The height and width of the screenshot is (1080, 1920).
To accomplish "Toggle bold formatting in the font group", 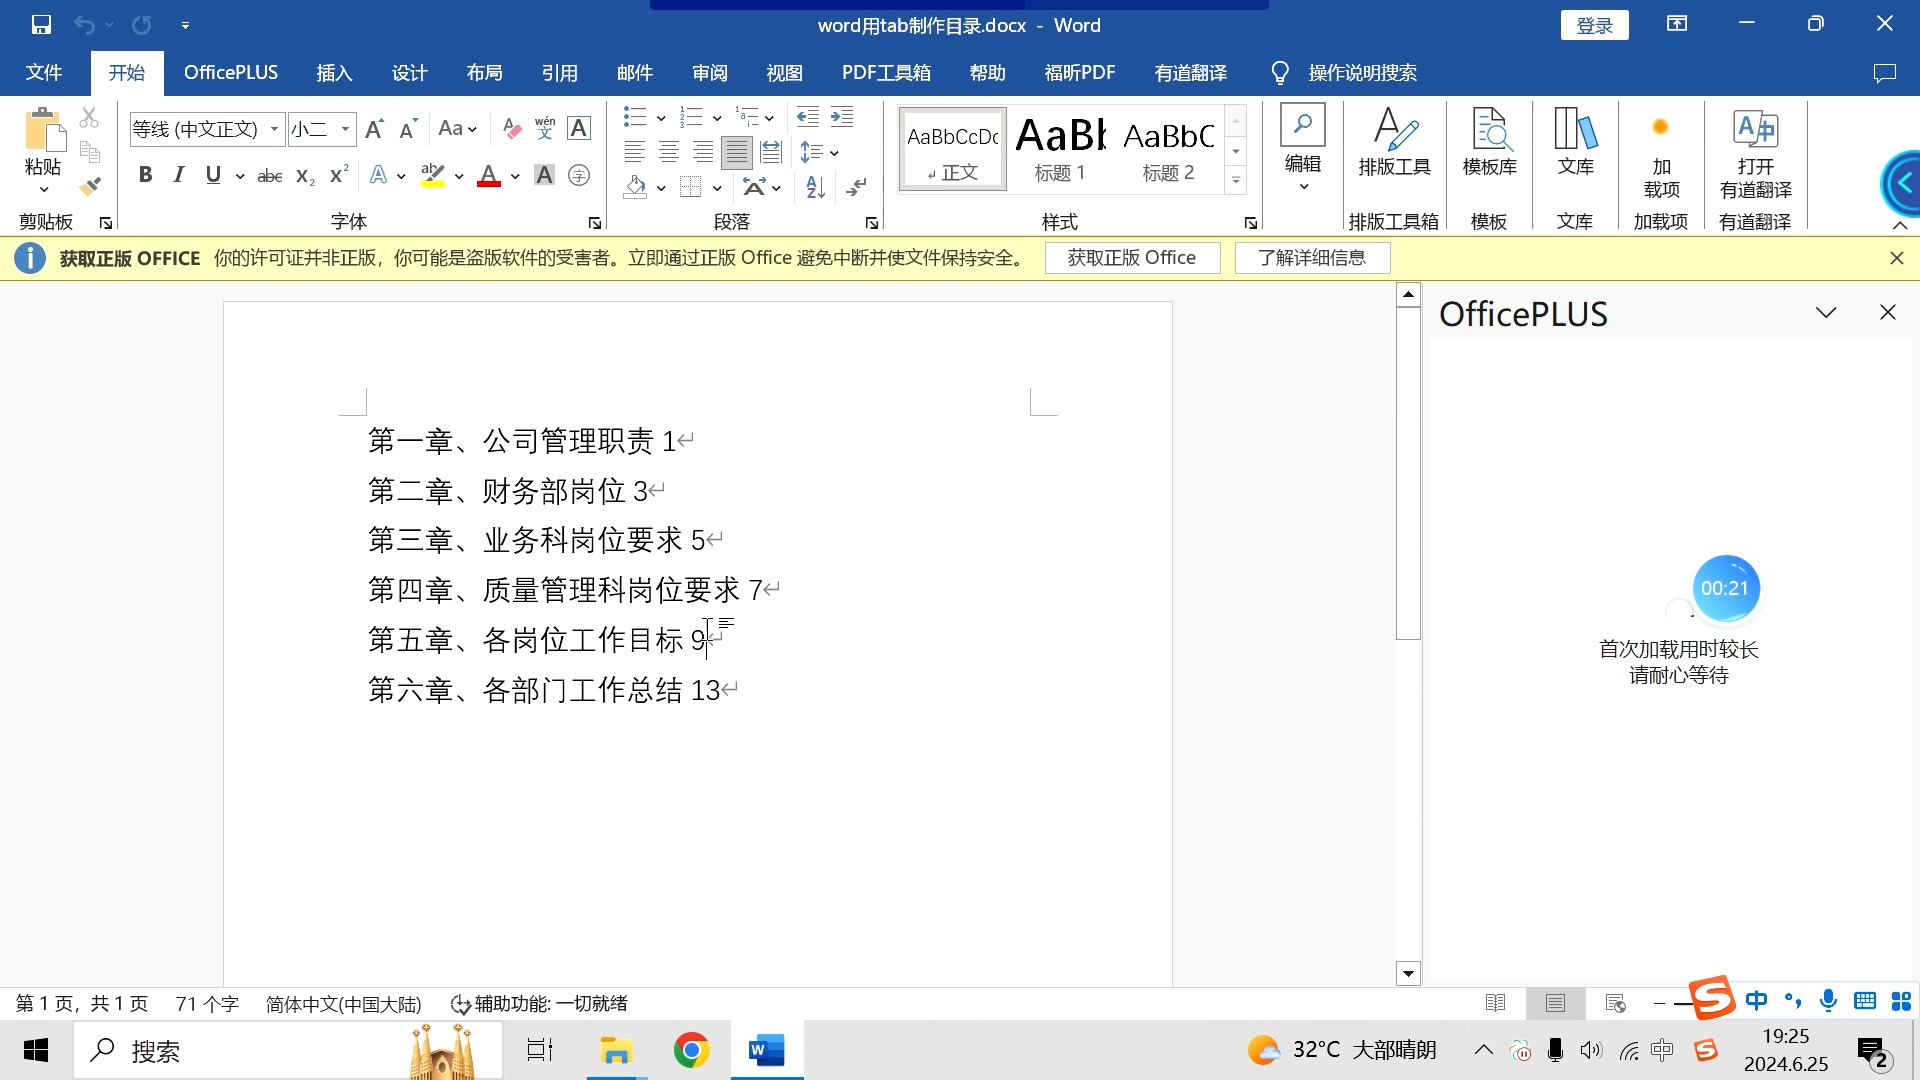I will pyautogui.click(x=145, y=175).
